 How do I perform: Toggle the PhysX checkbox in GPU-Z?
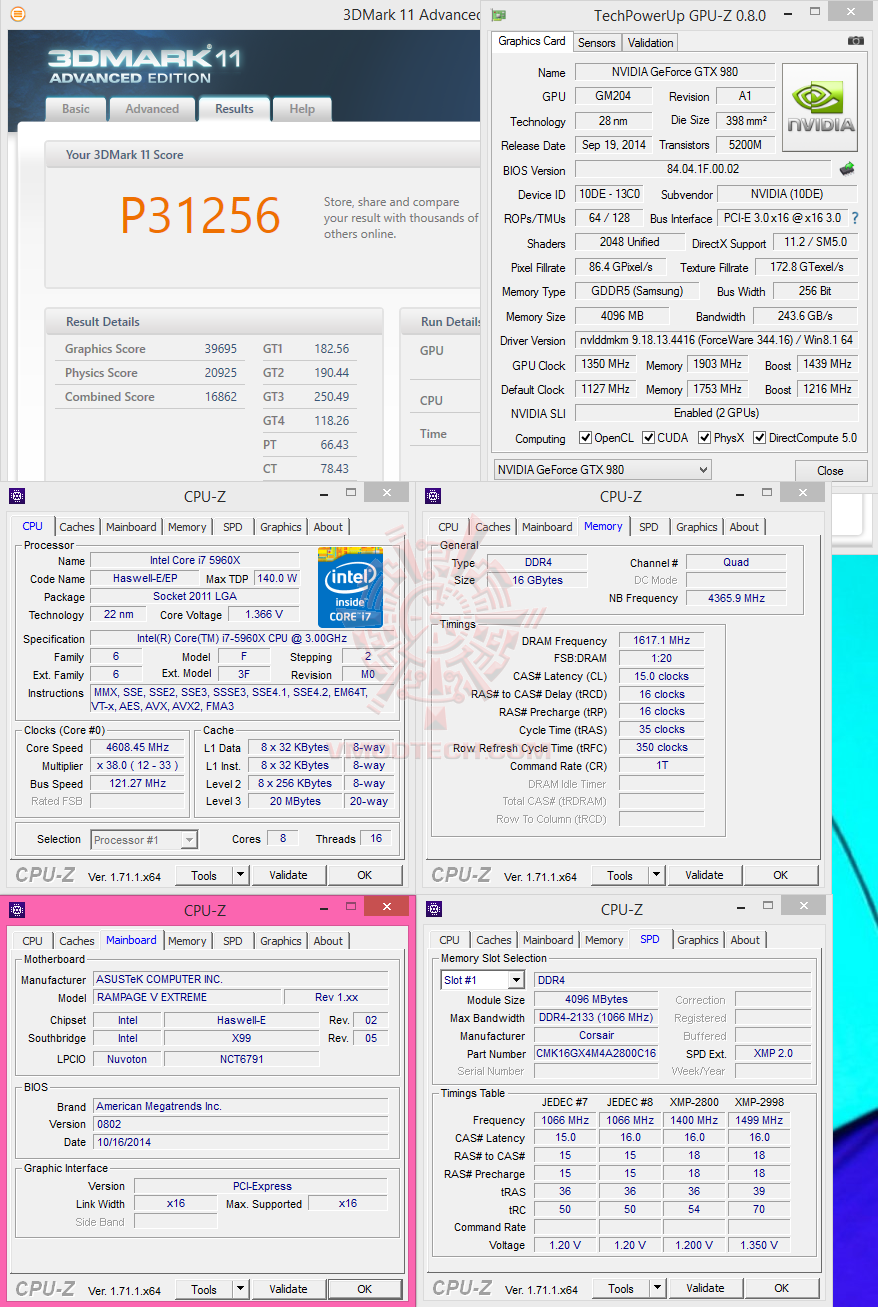click(x=705, y=438)
